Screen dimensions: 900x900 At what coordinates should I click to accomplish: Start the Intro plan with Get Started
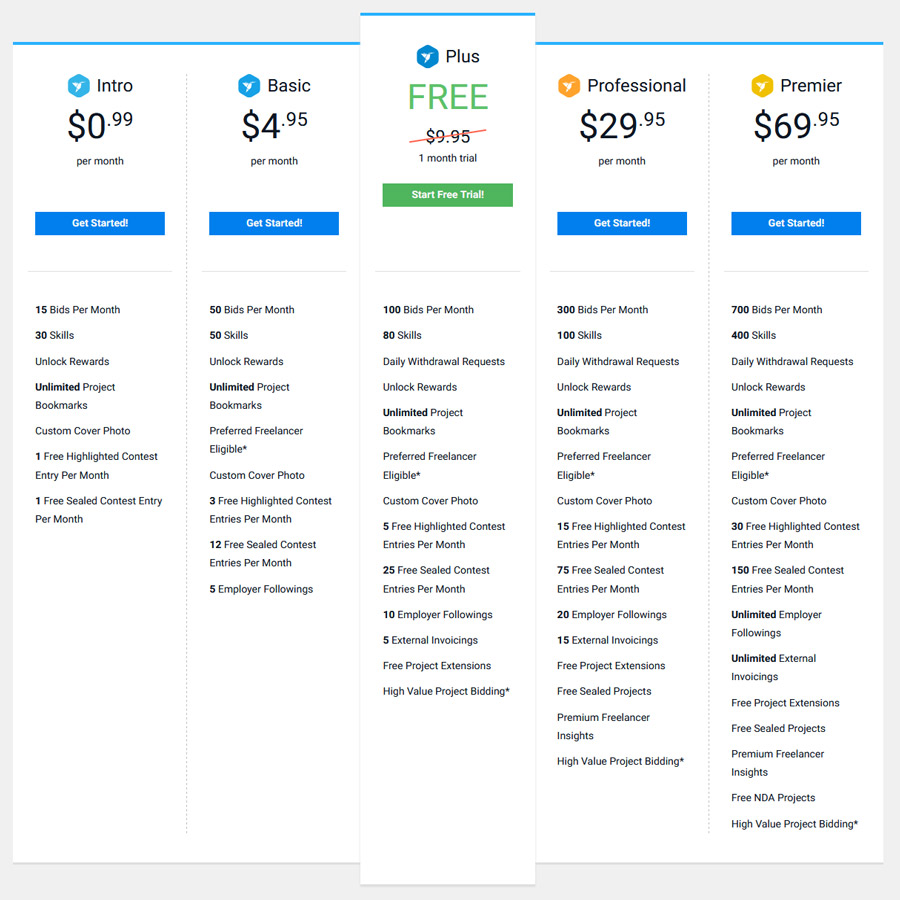coord(100,223)
